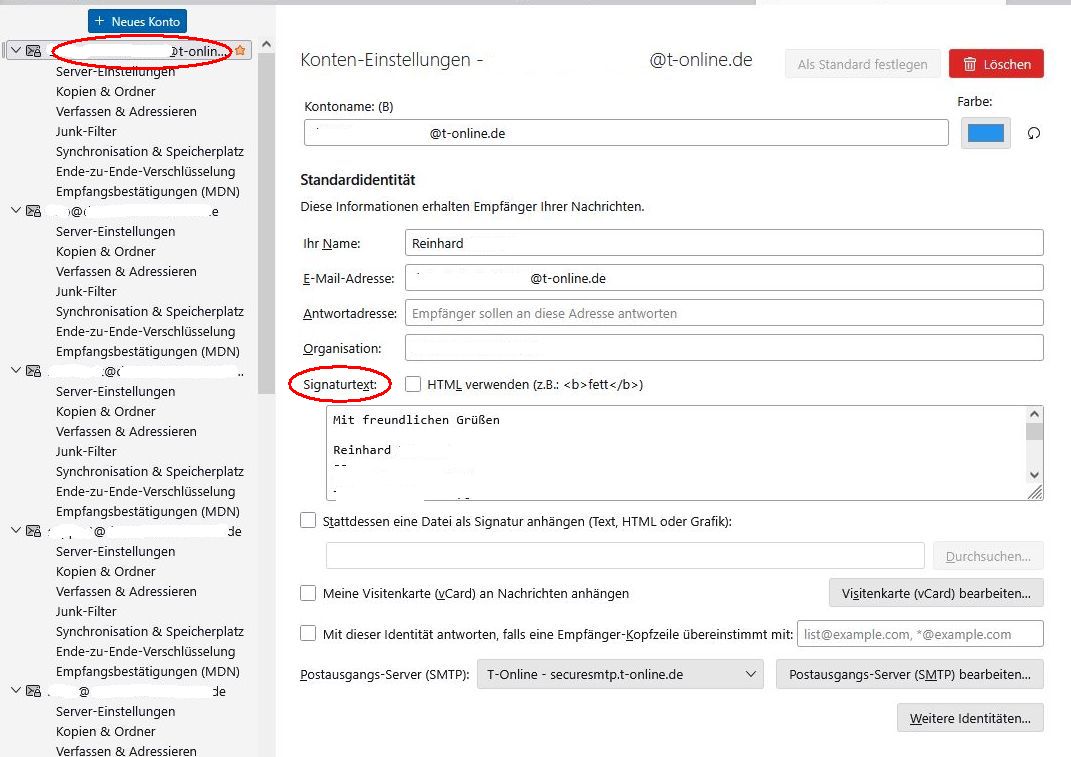This screenshot has height=757, width=1071.
Task: Click the mail icon of the third account
Action: click(x=33, y=370)
